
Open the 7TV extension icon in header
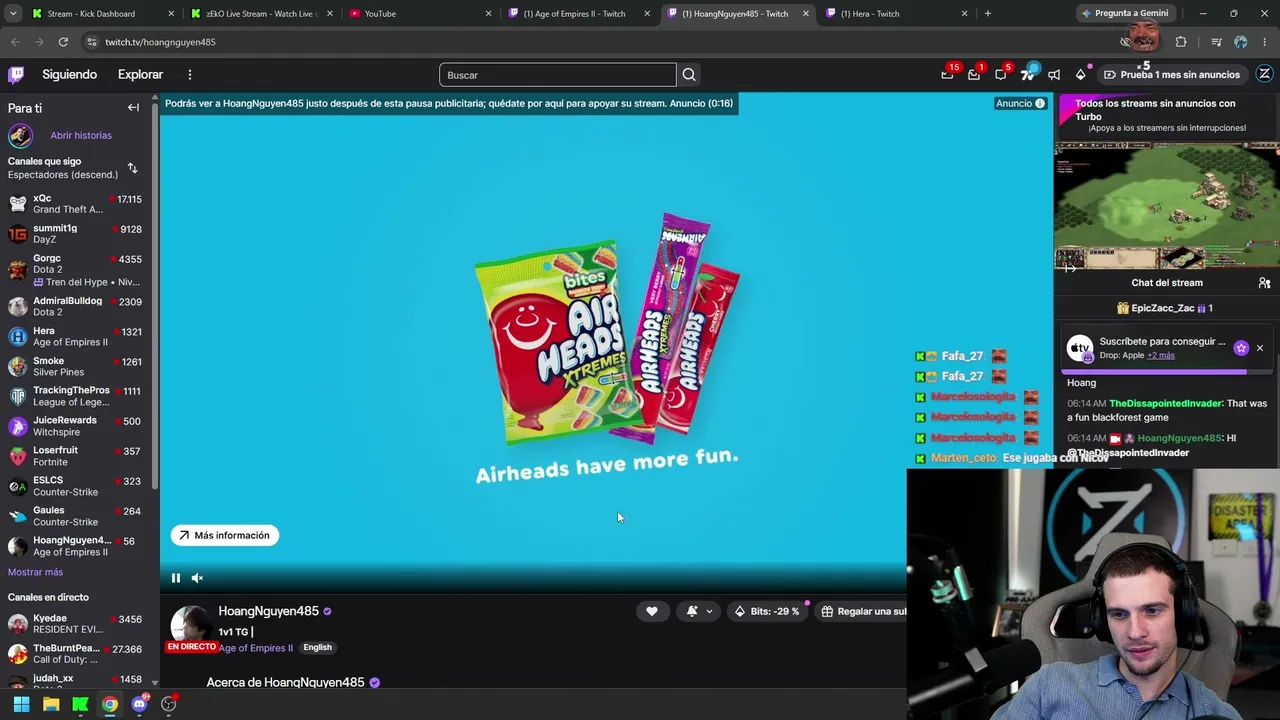[x=1028, y=74]
